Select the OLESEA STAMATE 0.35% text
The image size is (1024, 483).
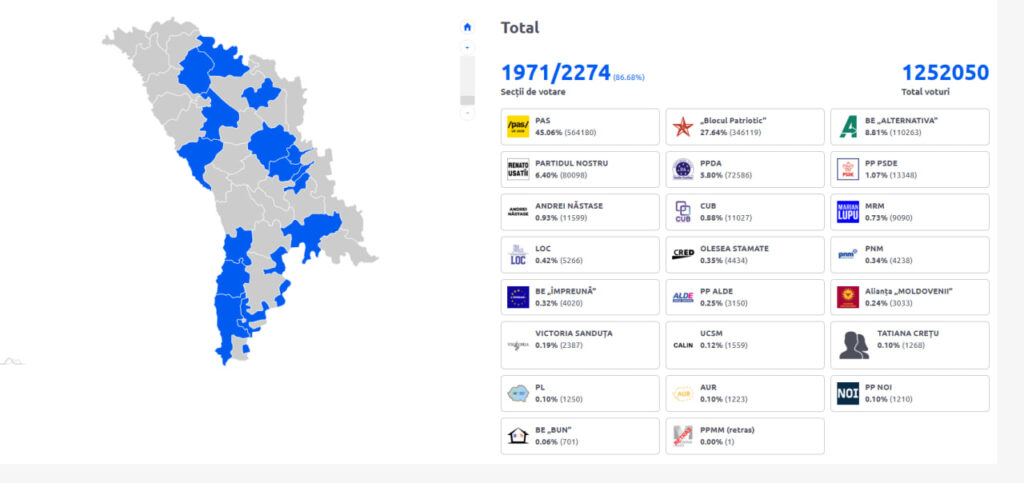click(734, 255)
